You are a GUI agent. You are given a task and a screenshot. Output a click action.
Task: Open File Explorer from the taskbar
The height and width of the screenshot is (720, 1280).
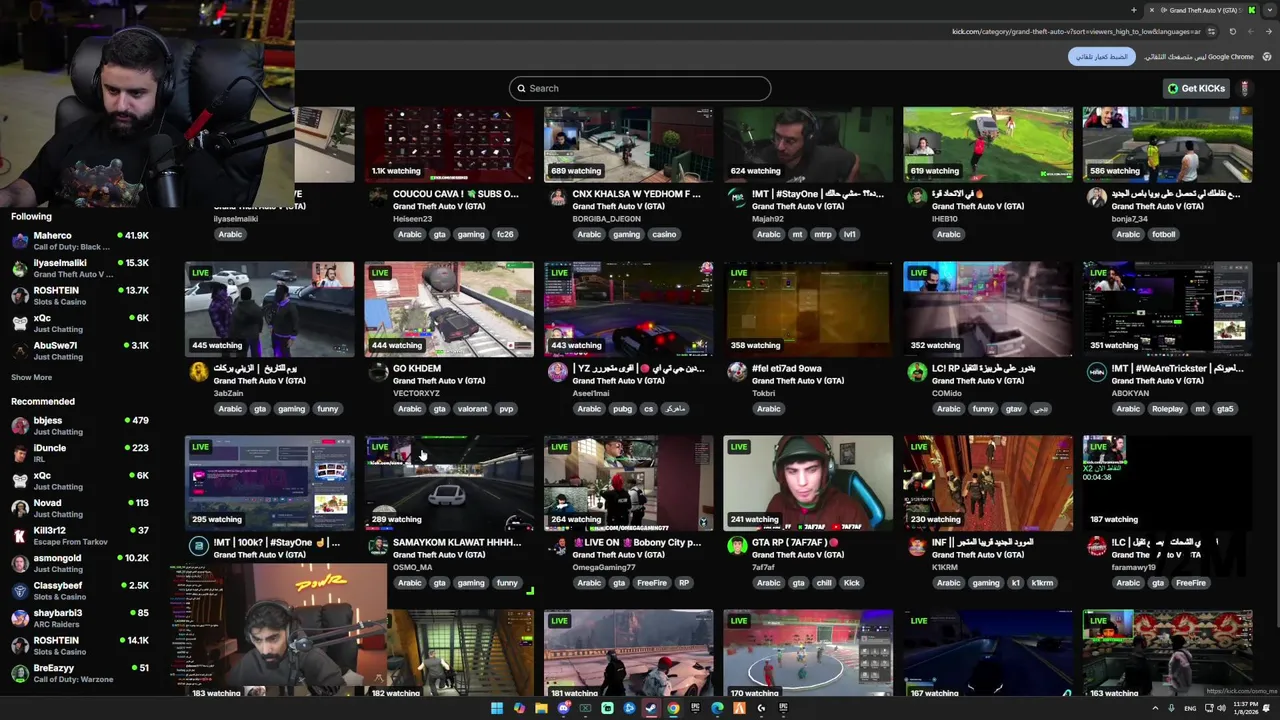[x=541, y=708]
